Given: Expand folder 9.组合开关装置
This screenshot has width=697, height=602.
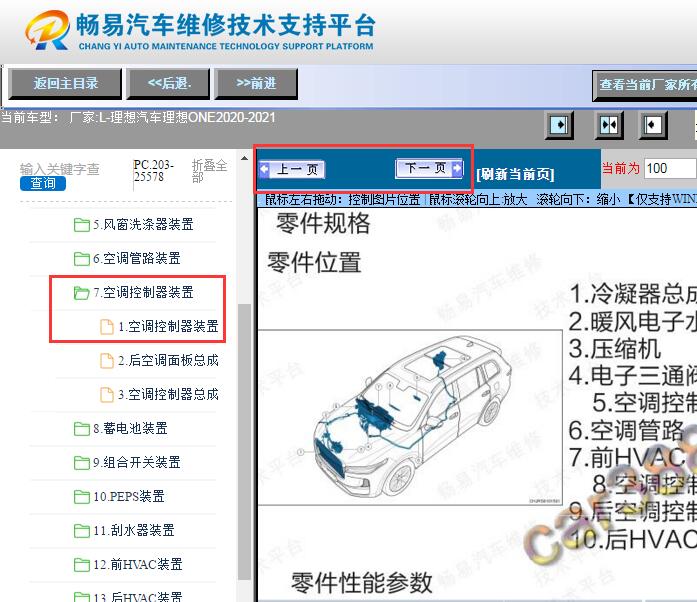Looking at the screenshot, I should [137, 462].
